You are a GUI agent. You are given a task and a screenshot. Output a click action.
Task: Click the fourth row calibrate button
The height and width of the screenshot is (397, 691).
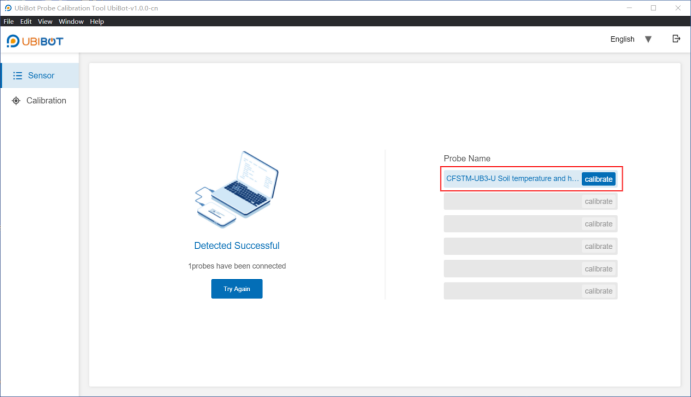tap(598, 246)
